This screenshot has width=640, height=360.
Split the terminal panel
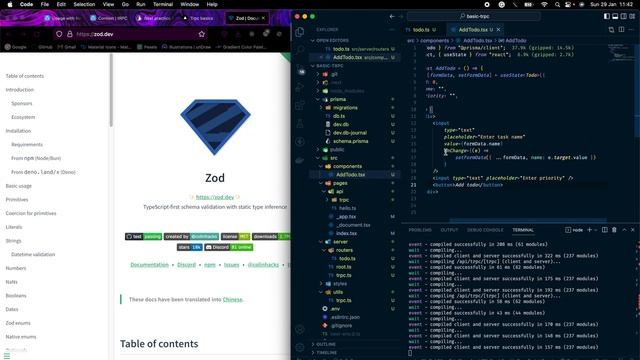[x=604, y=230]
